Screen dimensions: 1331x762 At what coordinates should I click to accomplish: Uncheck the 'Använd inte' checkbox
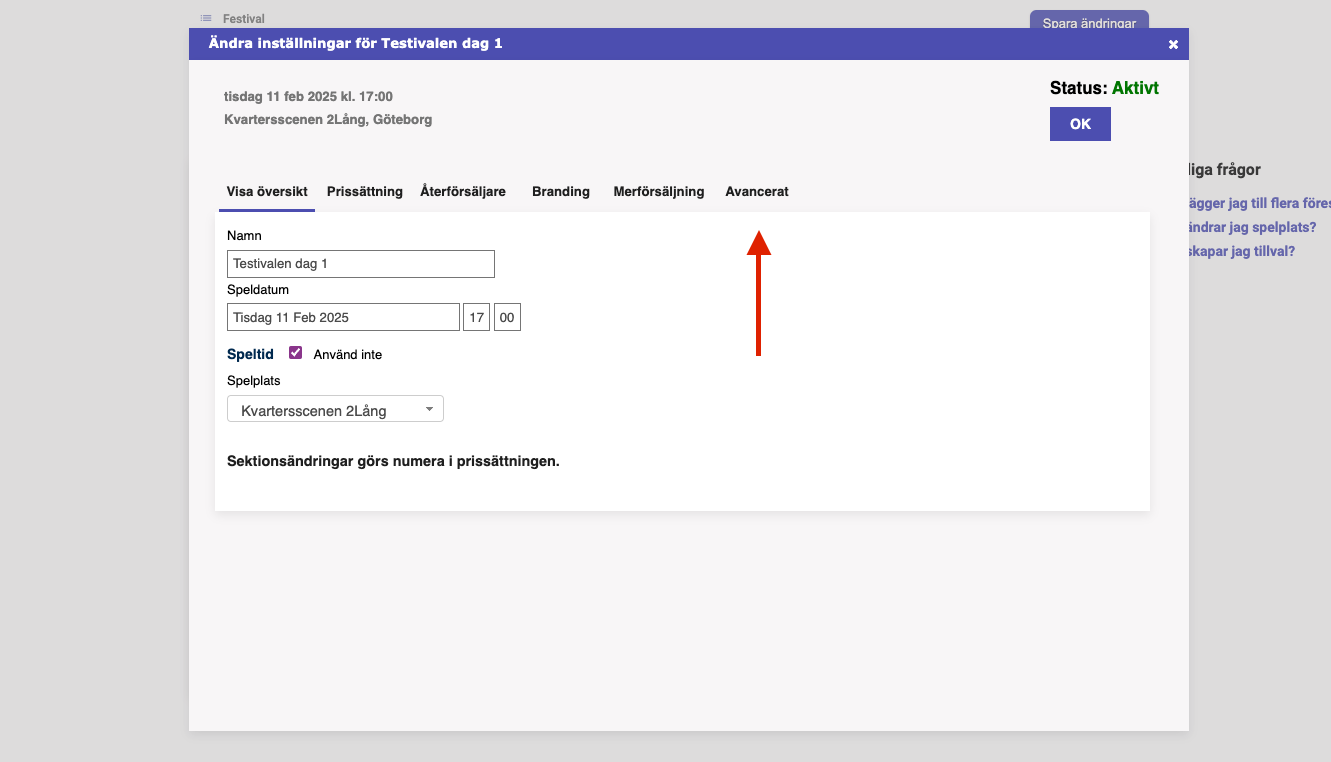click(x=295, y=353)
